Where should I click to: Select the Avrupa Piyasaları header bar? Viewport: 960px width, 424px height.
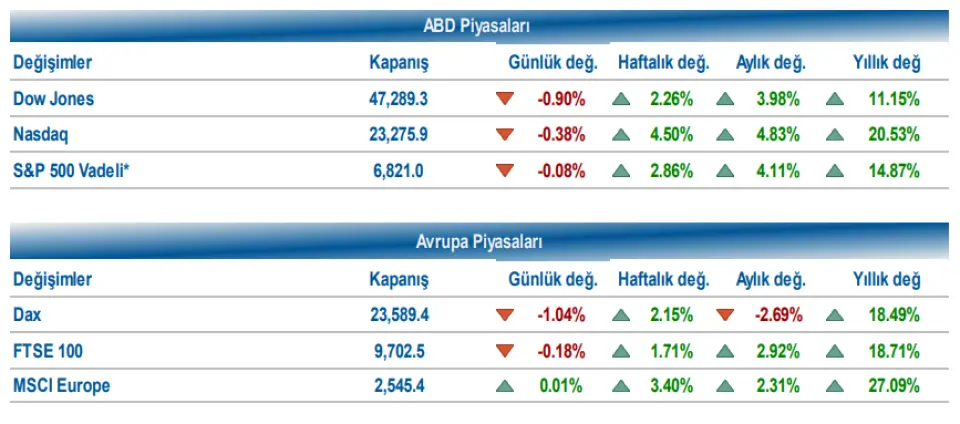coord(480,242)
